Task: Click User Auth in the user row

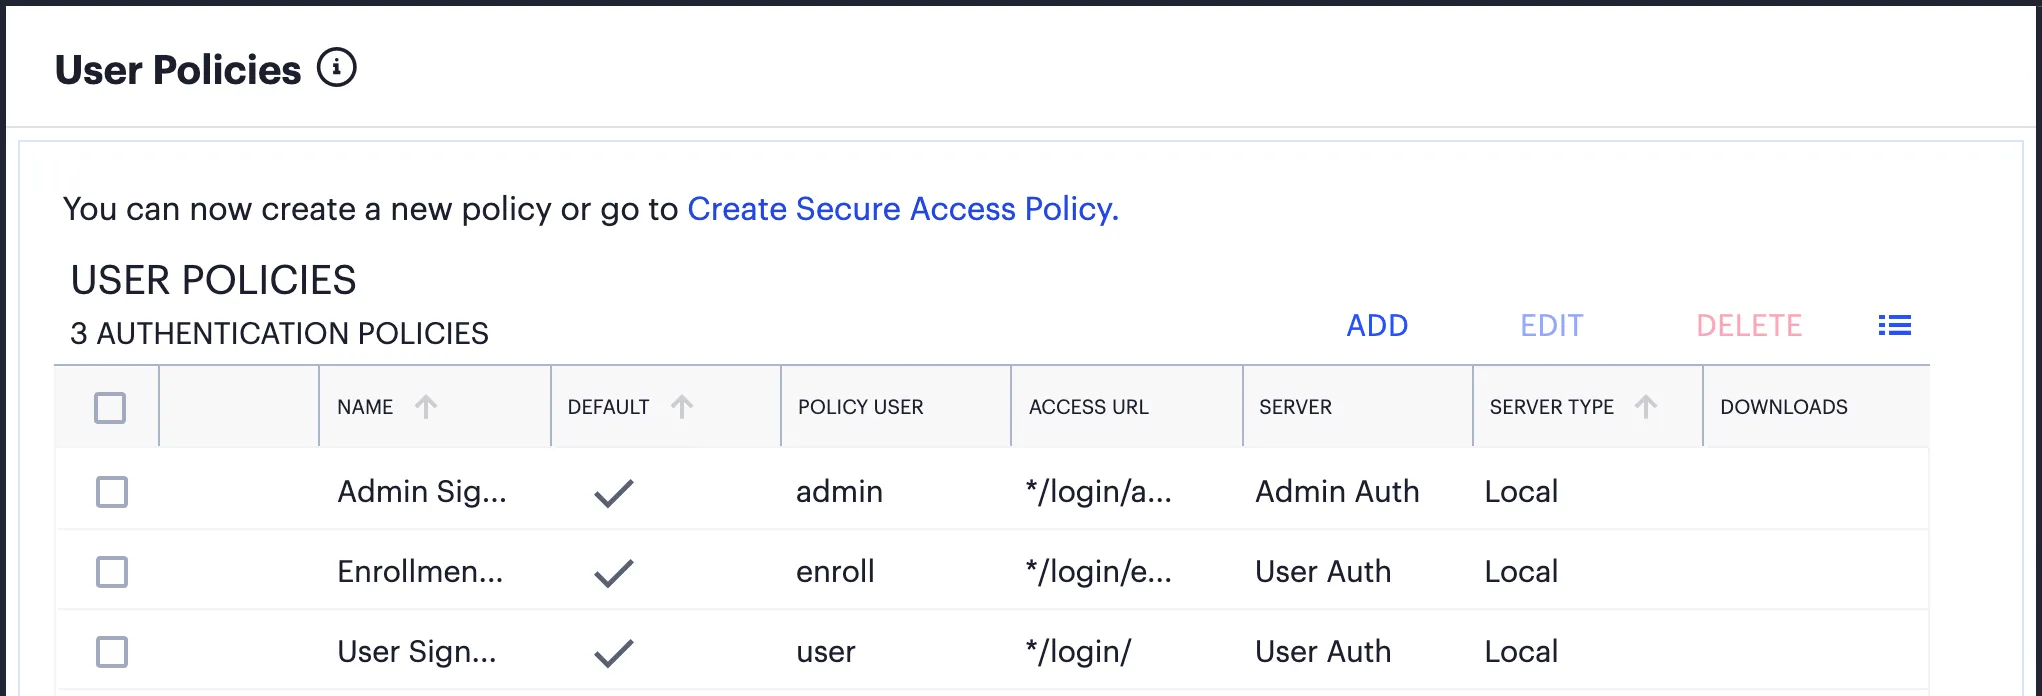Action: pyautogui.click(x=1323, y=652)
